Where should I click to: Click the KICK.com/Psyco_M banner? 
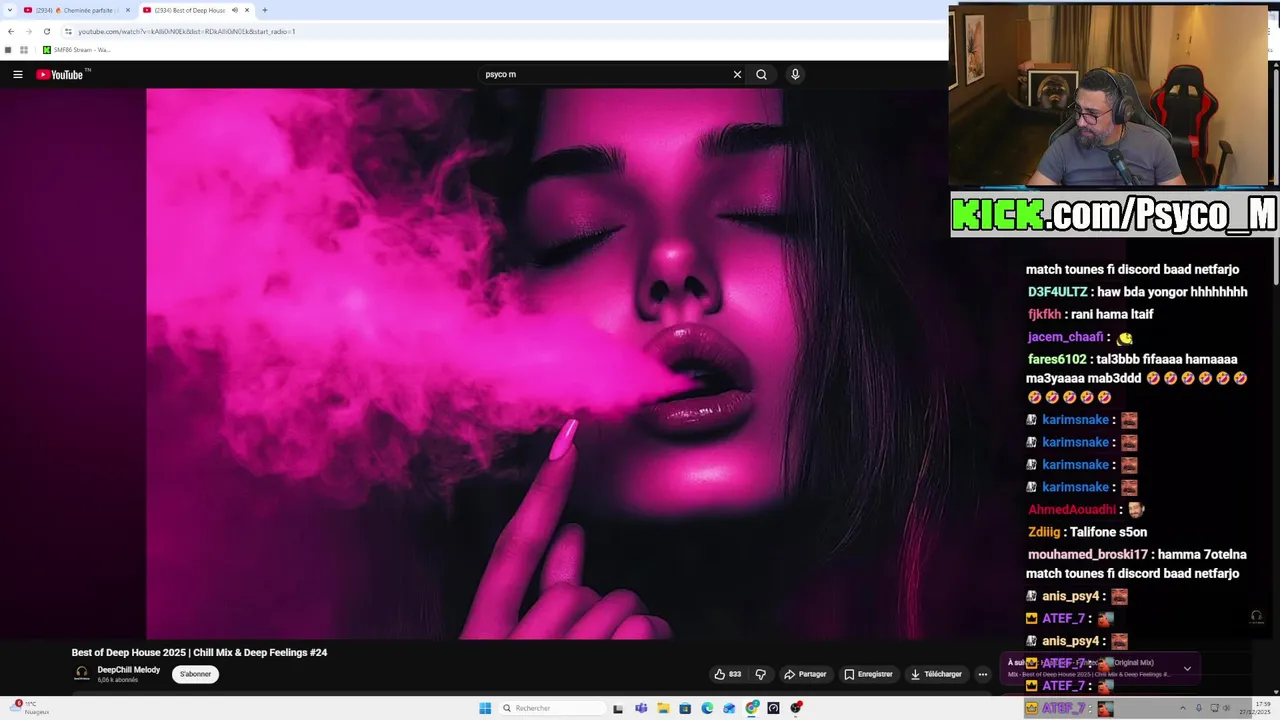(x=1114, y=214)
